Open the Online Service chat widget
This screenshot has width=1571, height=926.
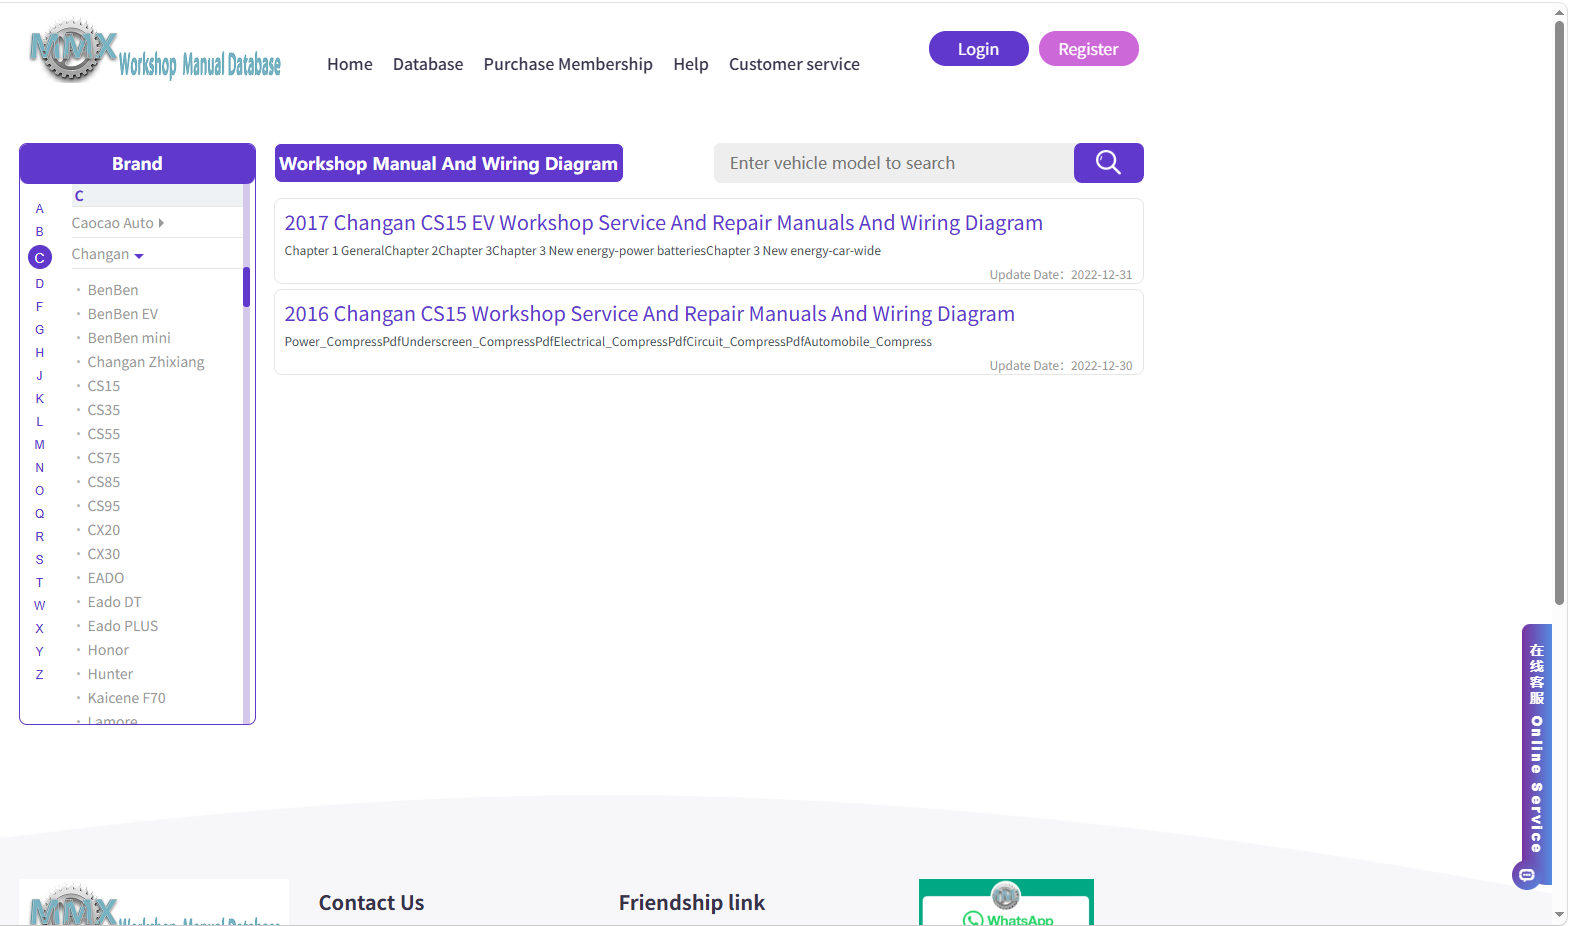click(x=1536, y=755)
